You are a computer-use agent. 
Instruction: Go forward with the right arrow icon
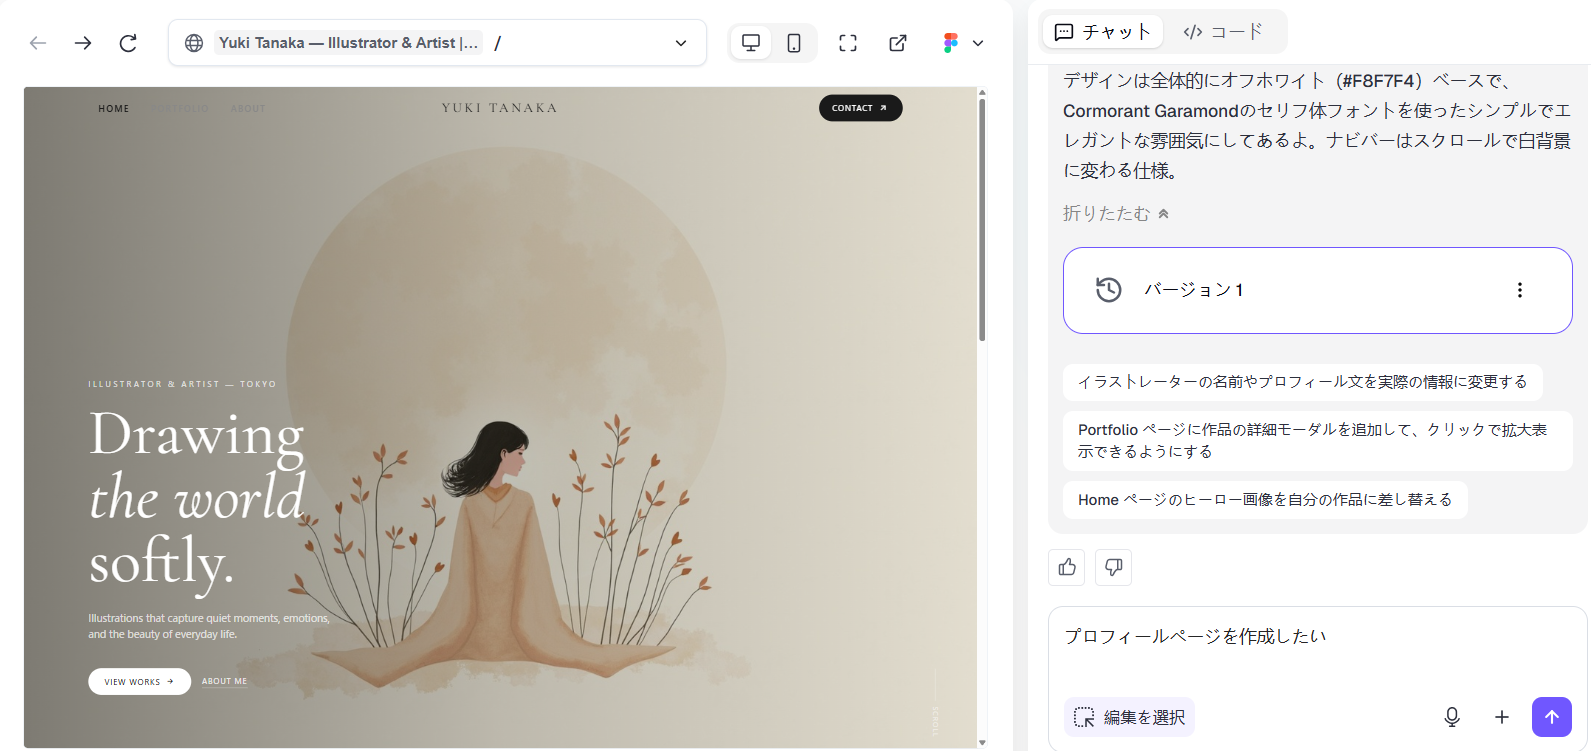[83, 43]
